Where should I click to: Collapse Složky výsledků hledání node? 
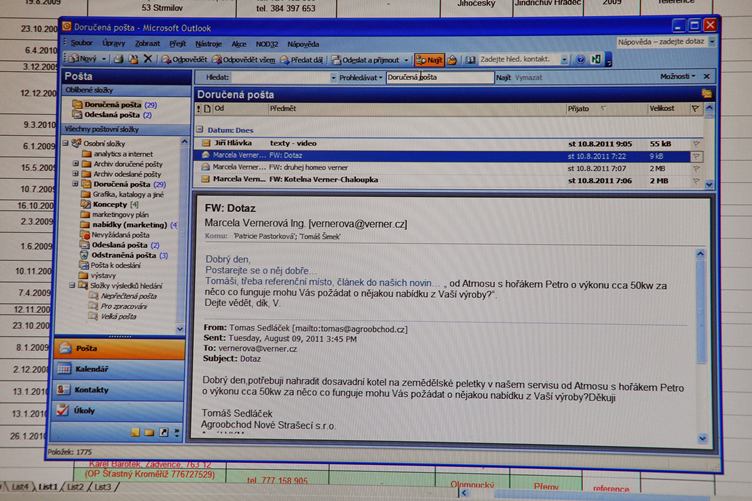click(x=72, y=285)
